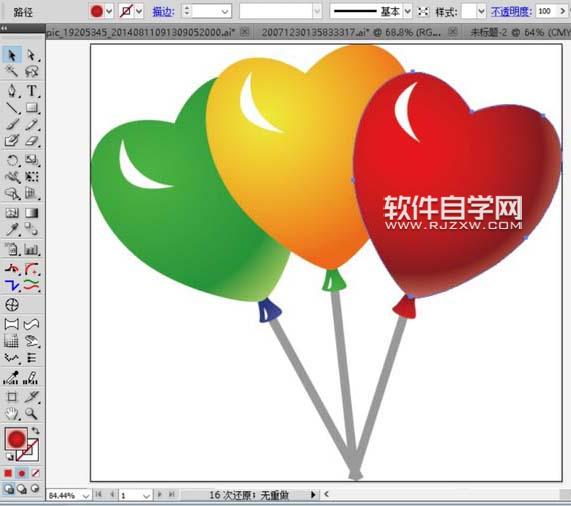Open the 不透明度 opacity panel link
The width and height of the screenshot is (571, 506).
(x=511, y=12)
